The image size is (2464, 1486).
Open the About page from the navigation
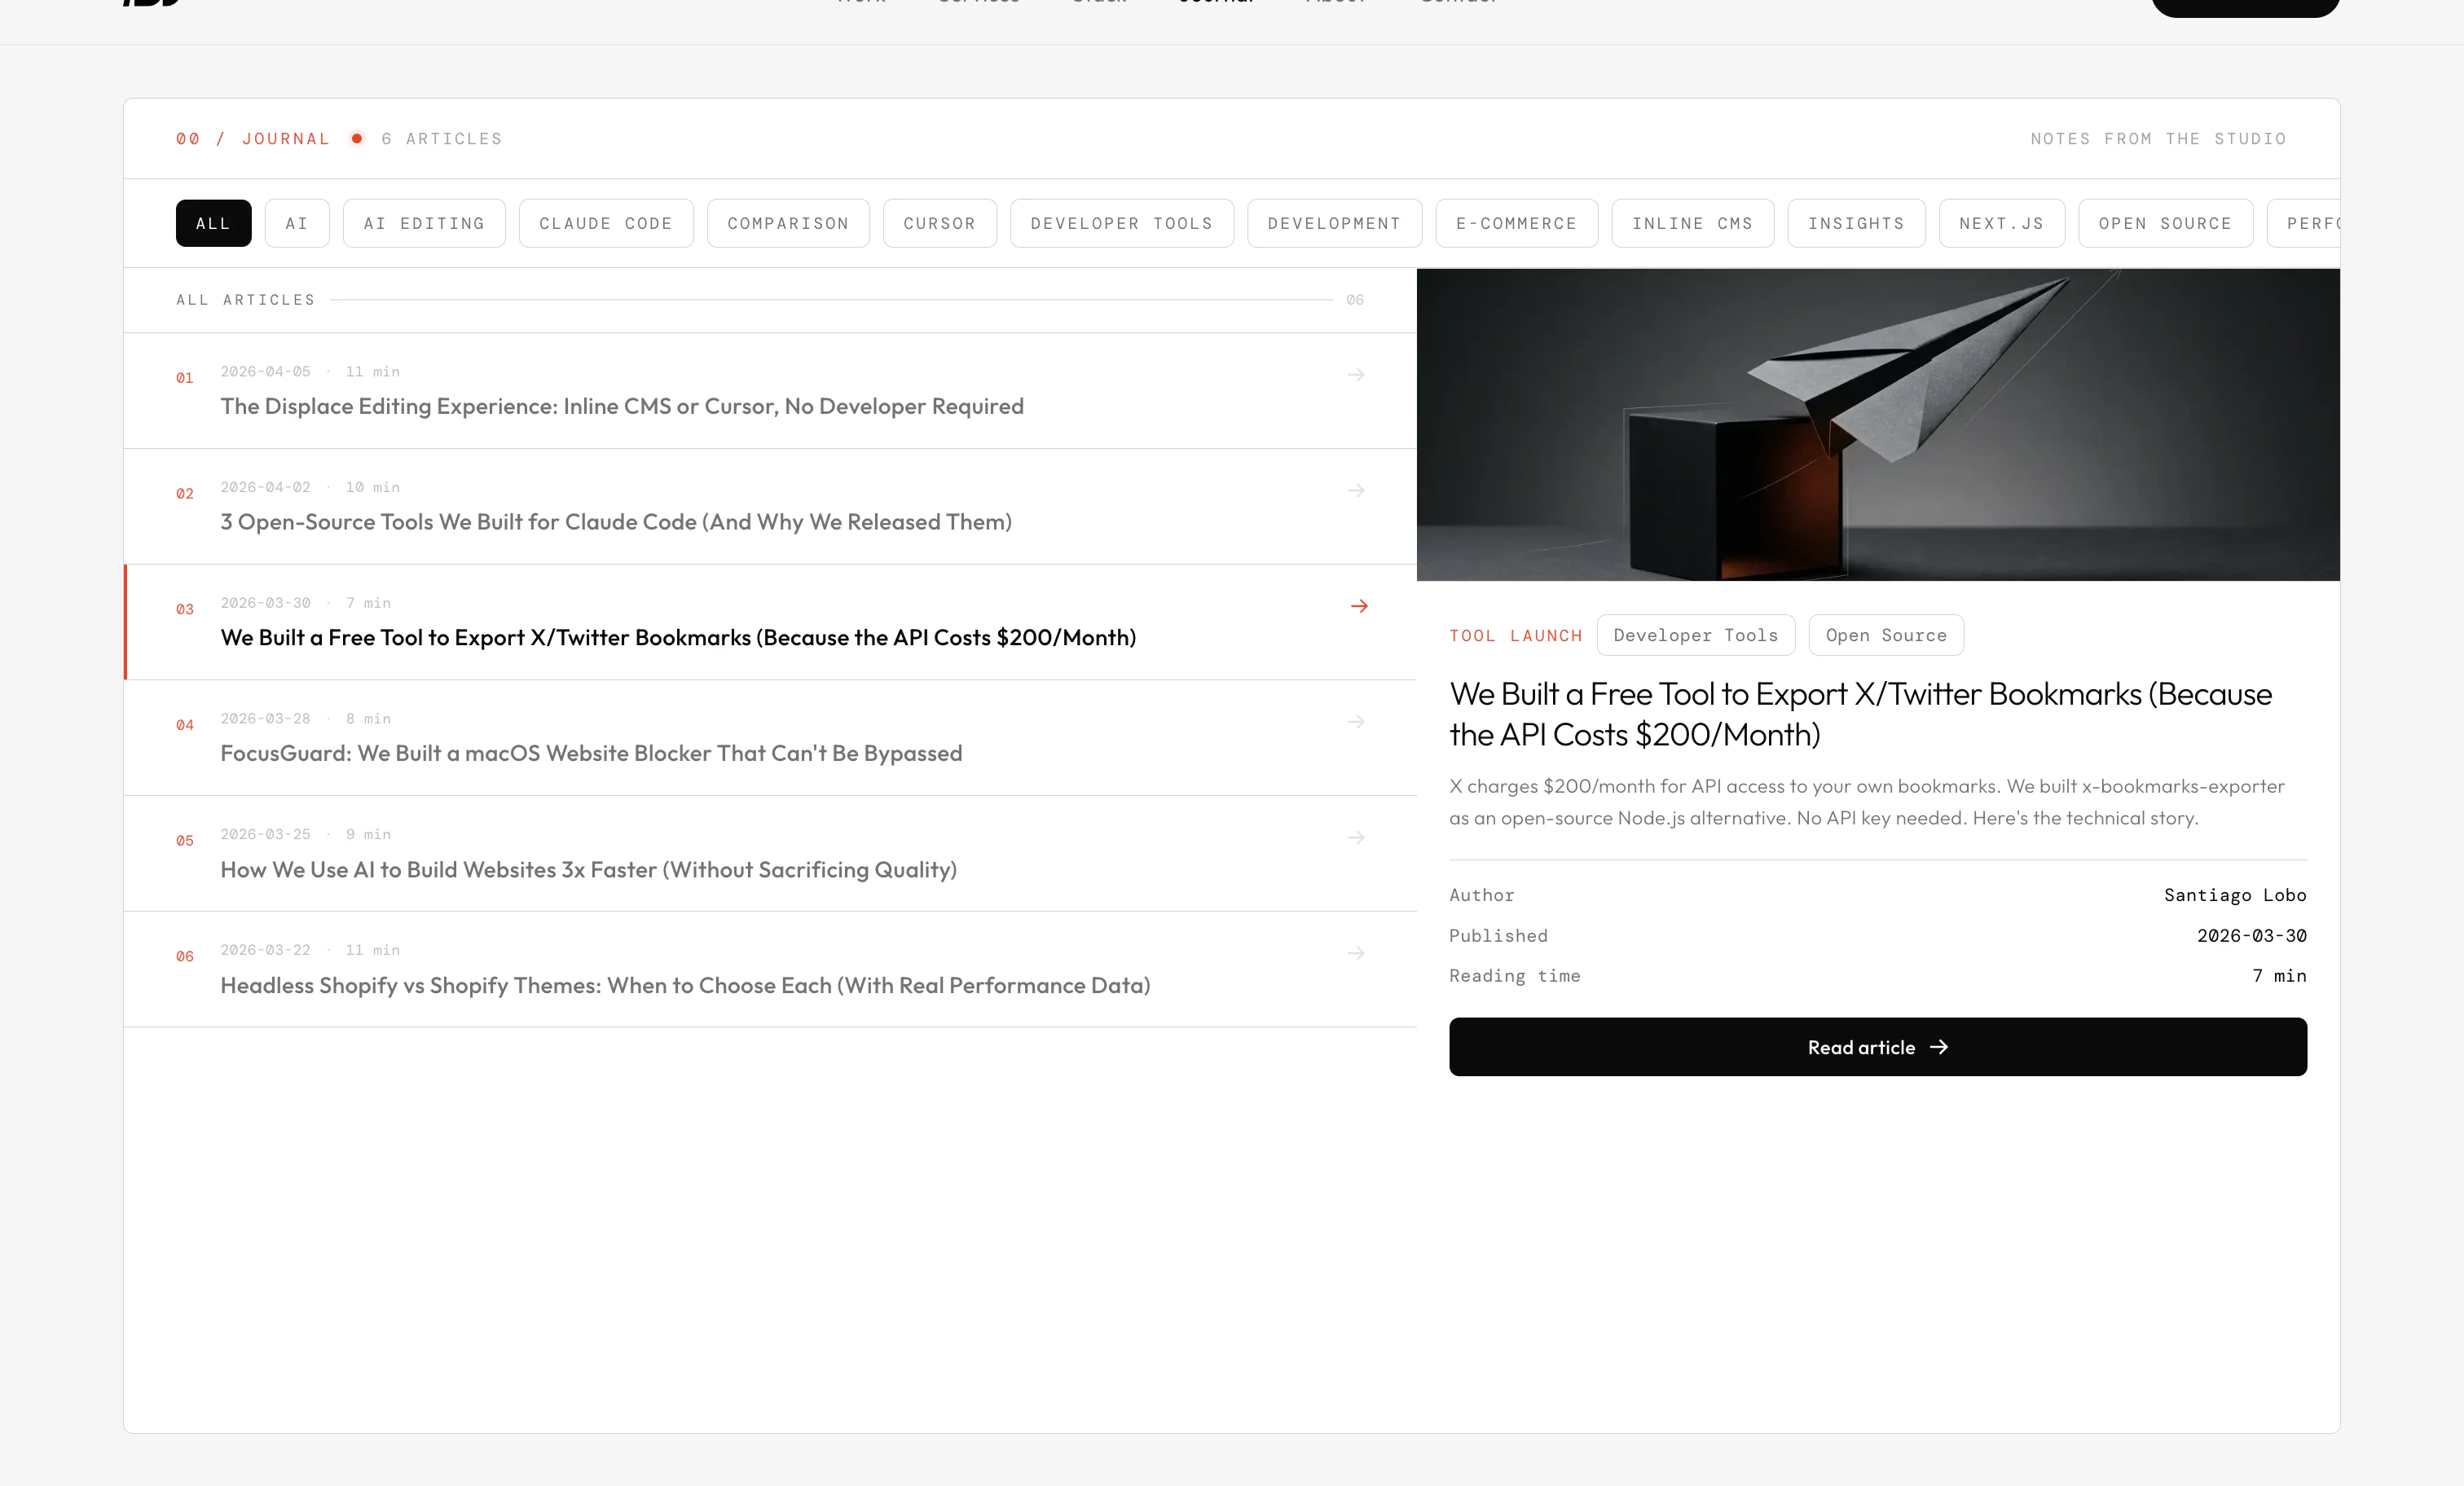pos(1336,3)
